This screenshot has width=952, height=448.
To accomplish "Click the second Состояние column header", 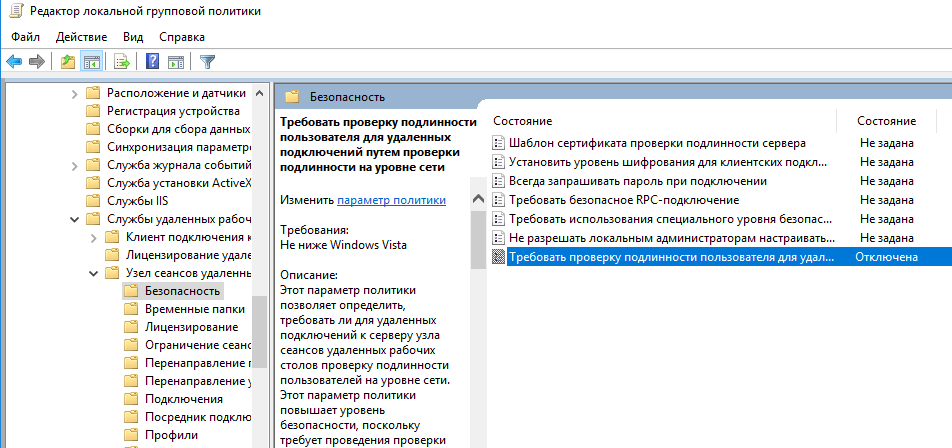I will [x=886, y=121].
